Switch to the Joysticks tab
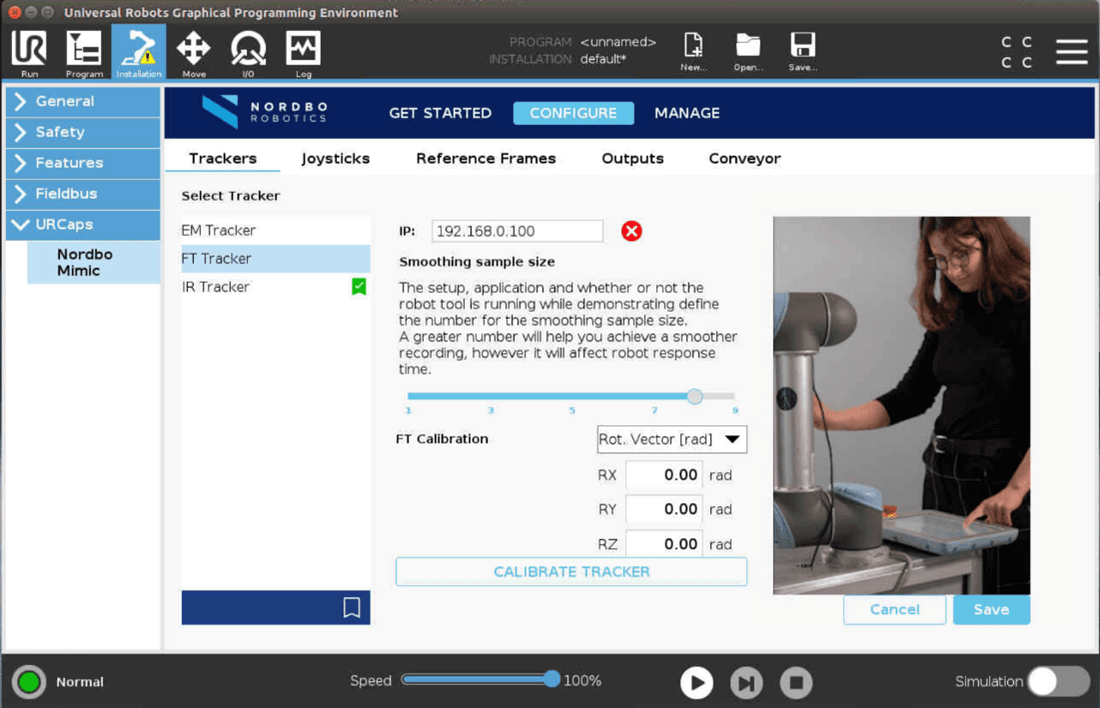 [x=335, y=158]
